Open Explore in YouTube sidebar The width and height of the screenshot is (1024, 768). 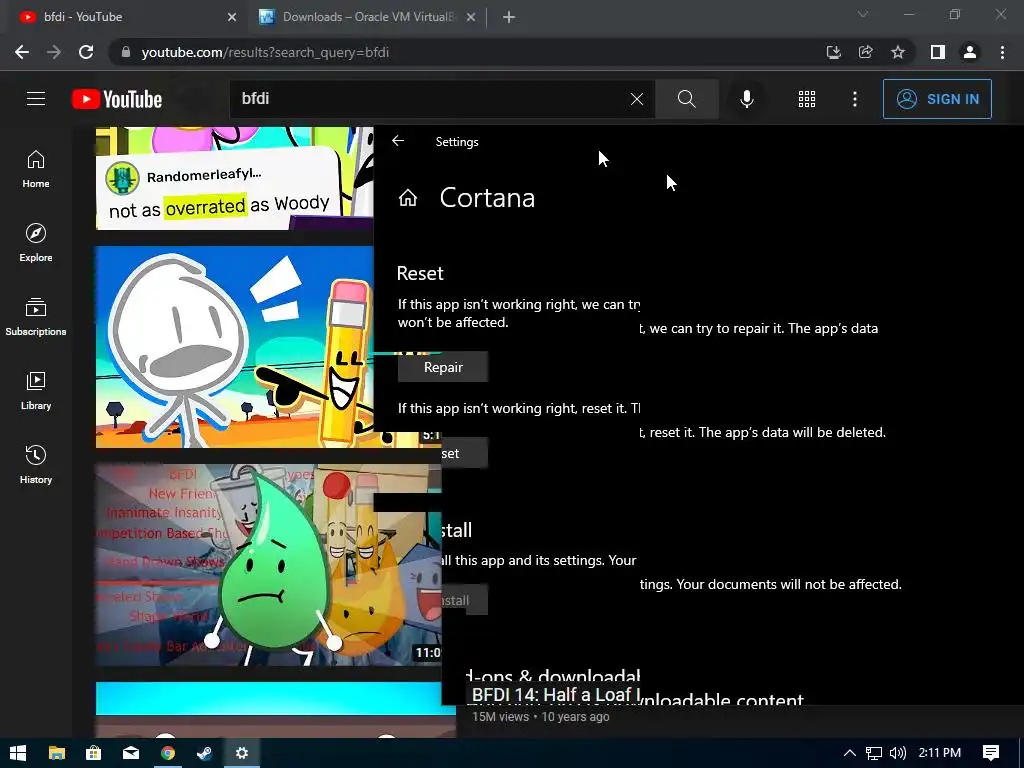pyautogui.click(x=36, y=243)
